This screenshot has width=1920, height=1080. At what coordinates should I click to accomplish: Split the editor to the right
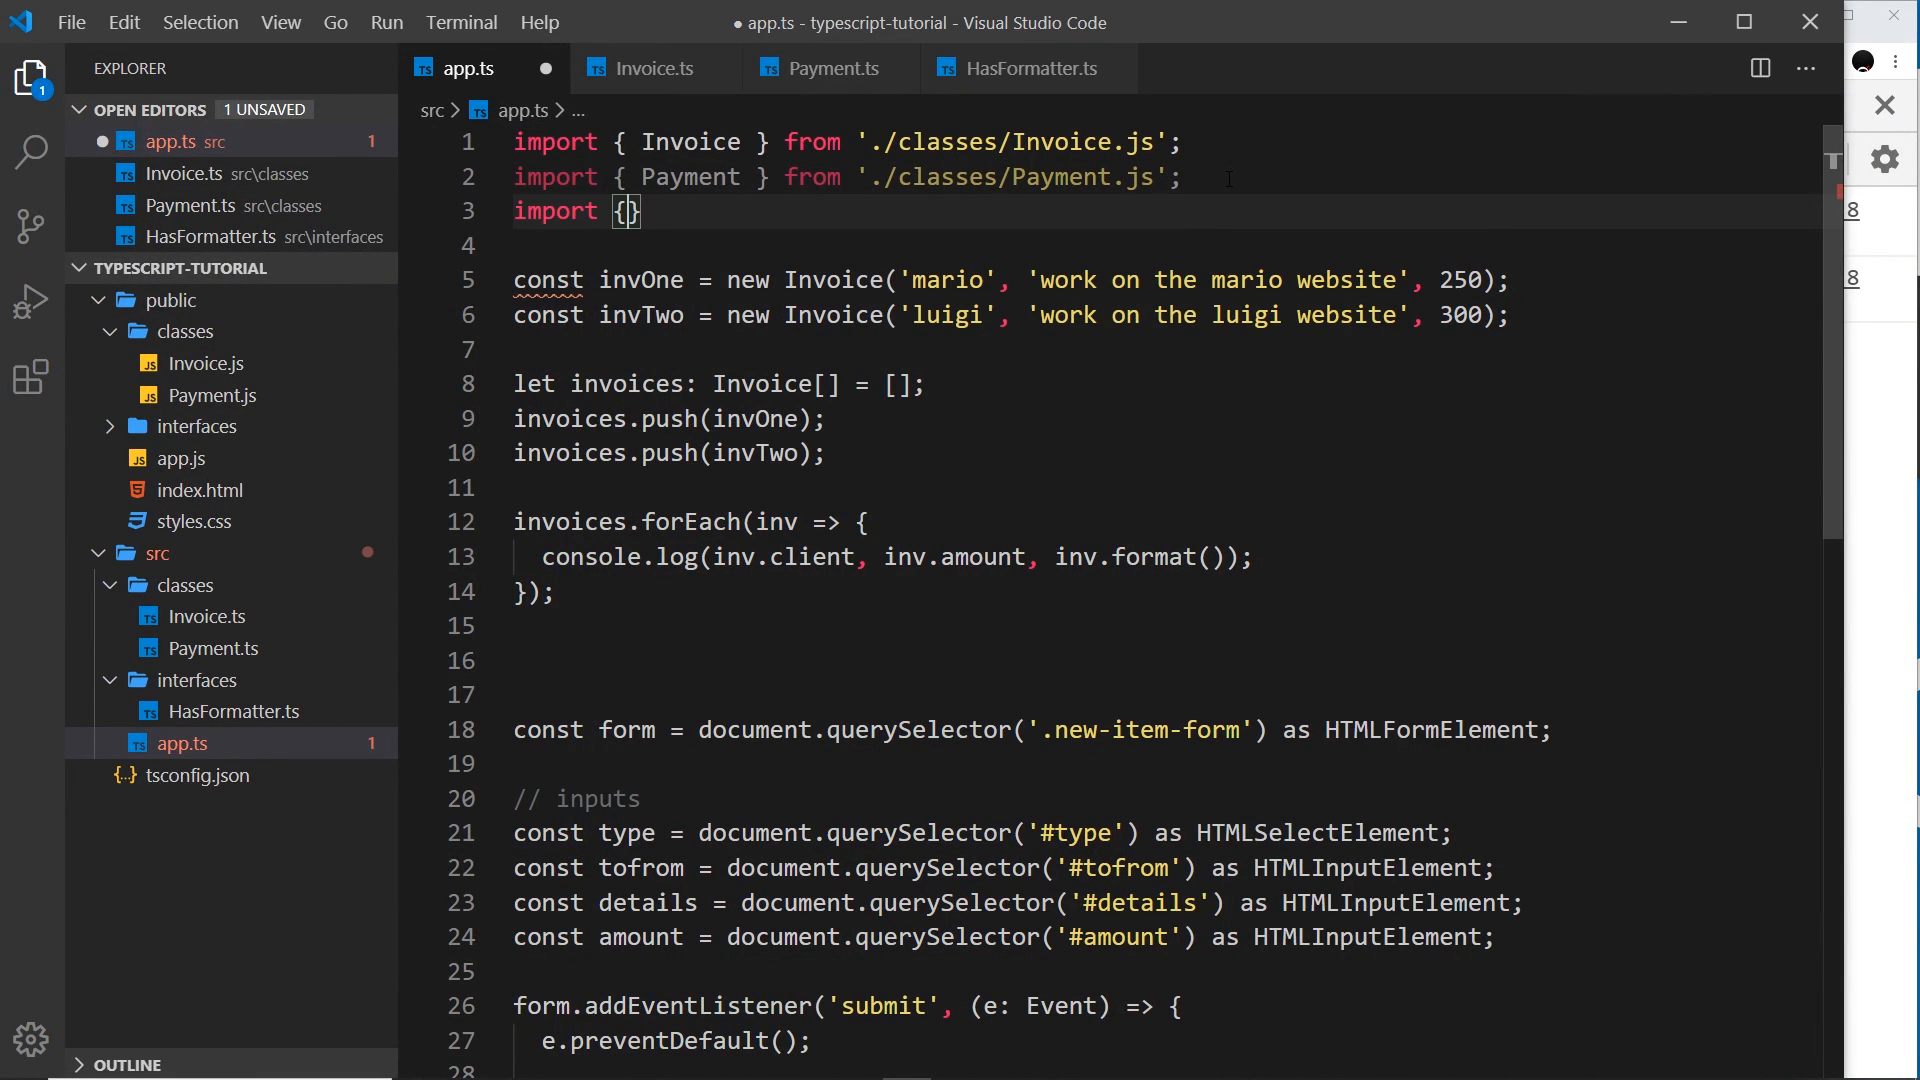pyautogui.click(x=1760, y=68)
